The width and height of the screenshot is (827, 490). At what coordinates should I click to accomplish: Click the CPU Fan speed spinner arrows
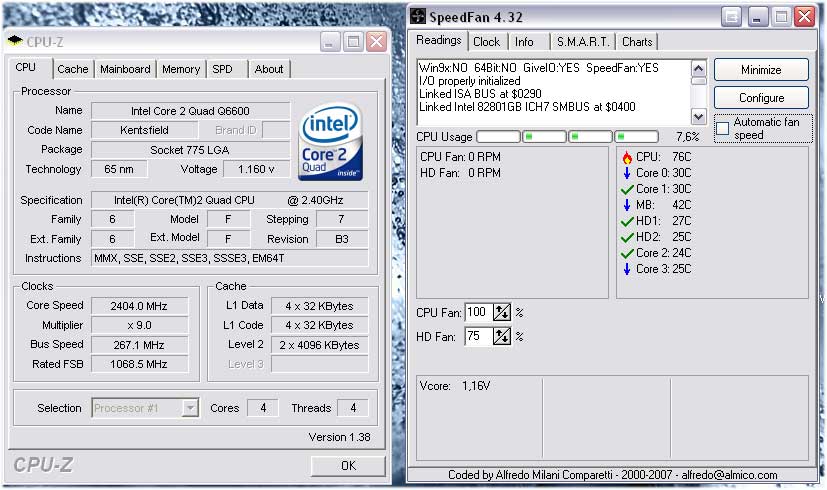[x=502, y=312]
